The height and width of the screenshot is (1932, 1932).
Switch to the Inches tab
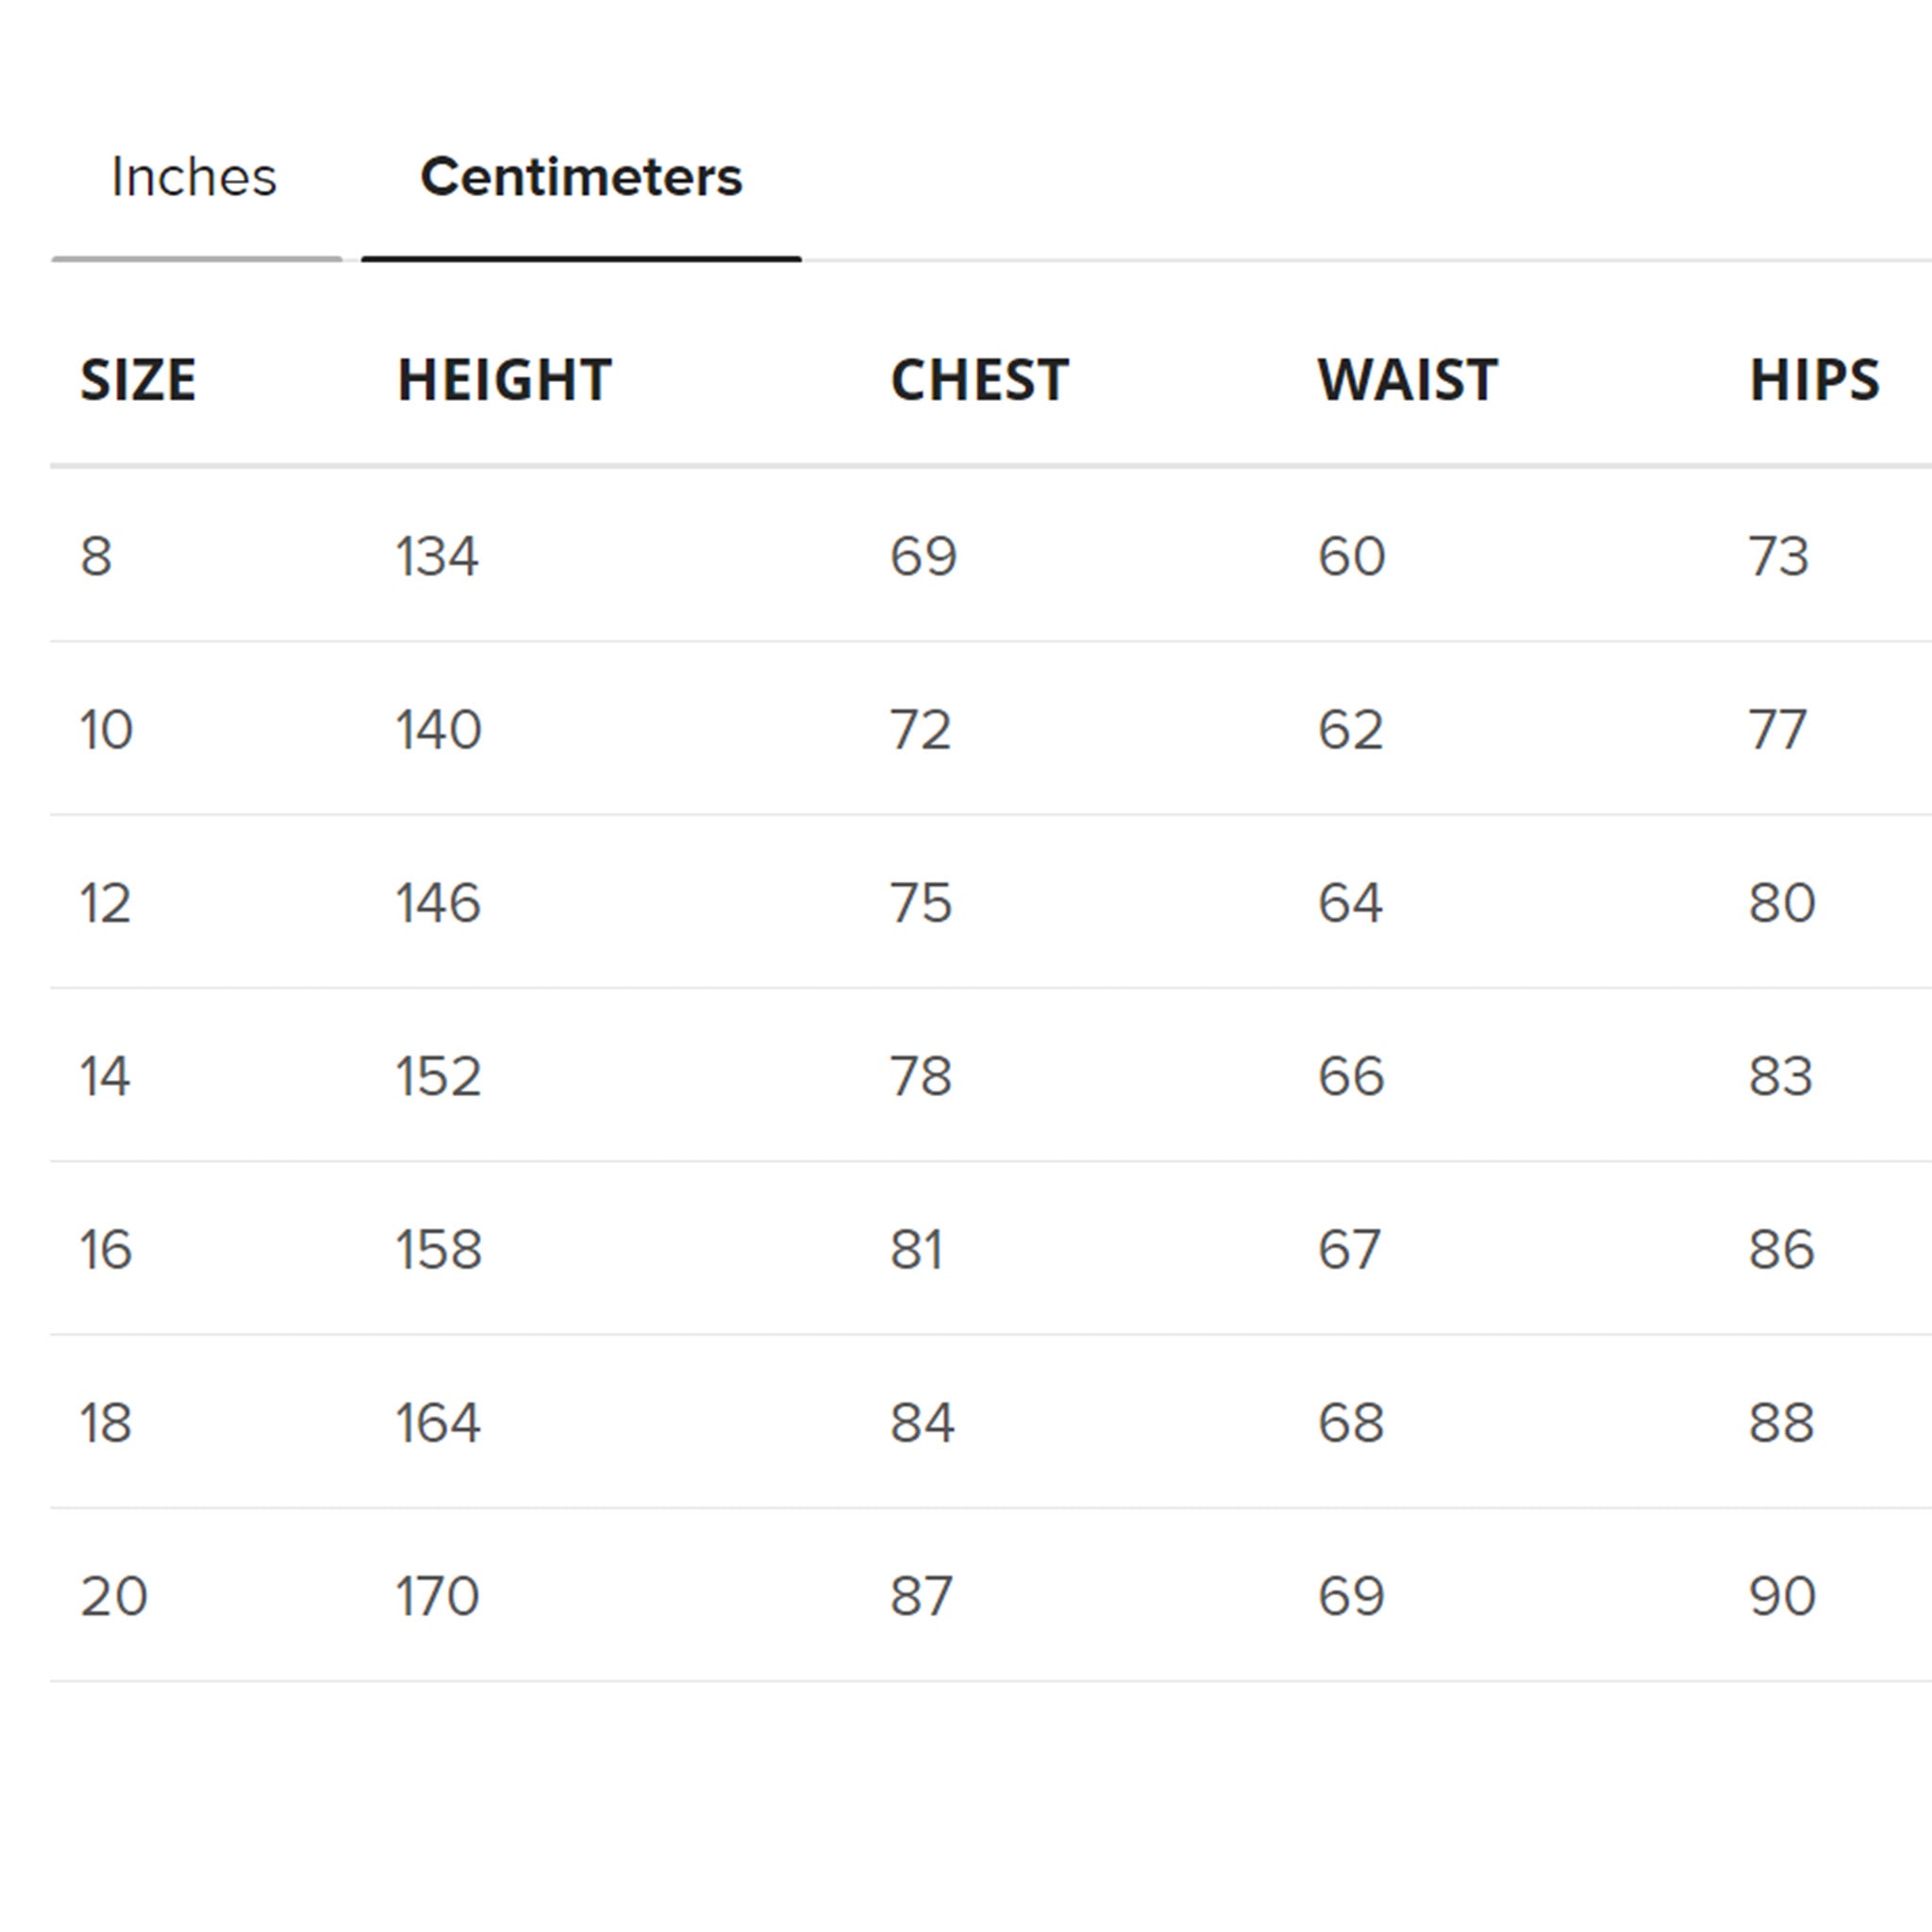point(196,178)
